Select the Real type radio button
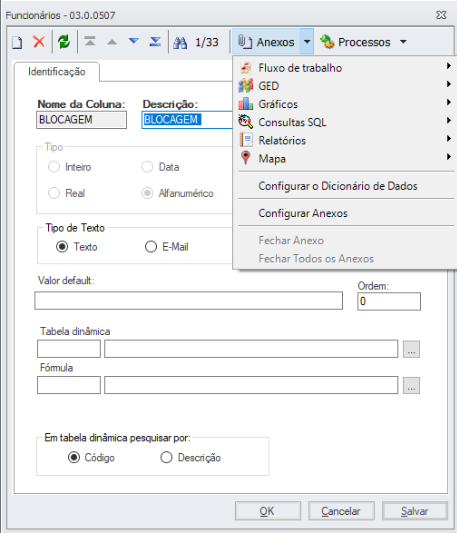Image resolution: width=457 pixels, height=533 pixels. pos(54,193)
